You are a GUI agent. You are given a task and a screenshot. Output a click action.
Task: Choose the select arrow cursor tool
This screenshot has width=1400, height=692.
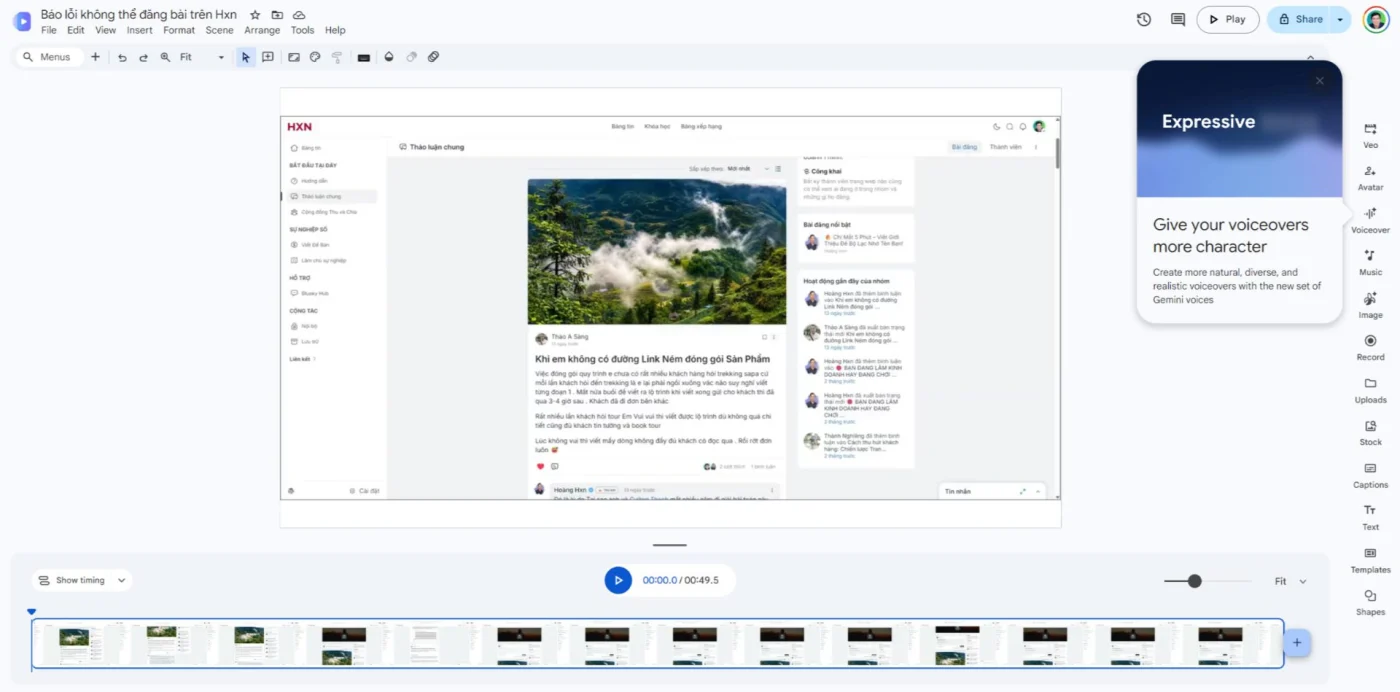click(x=246, y=57)
